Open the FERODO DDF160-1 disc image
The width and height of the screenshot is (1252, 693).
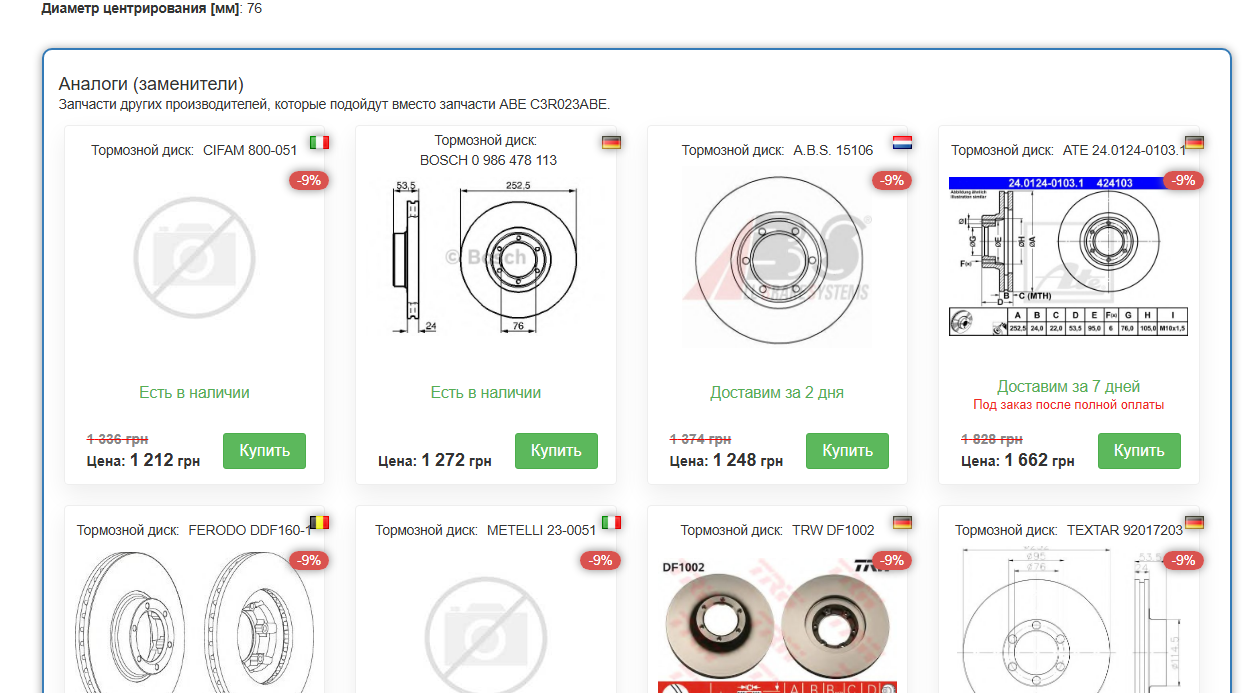point(194,620)
